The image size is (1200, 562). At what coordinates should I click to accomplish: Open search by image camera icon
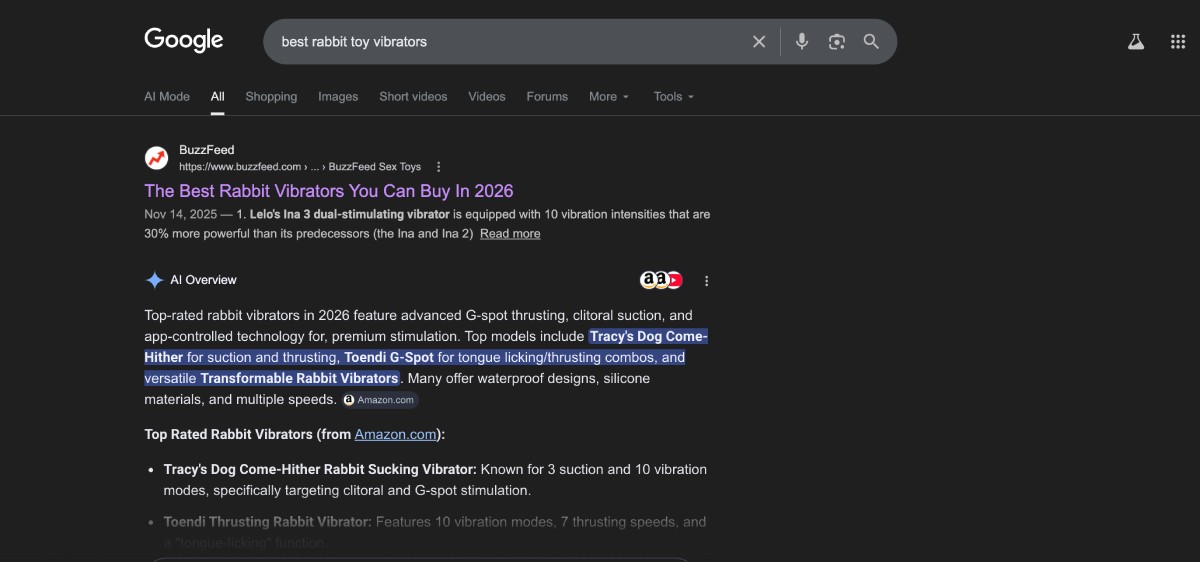tap(837, 41)
